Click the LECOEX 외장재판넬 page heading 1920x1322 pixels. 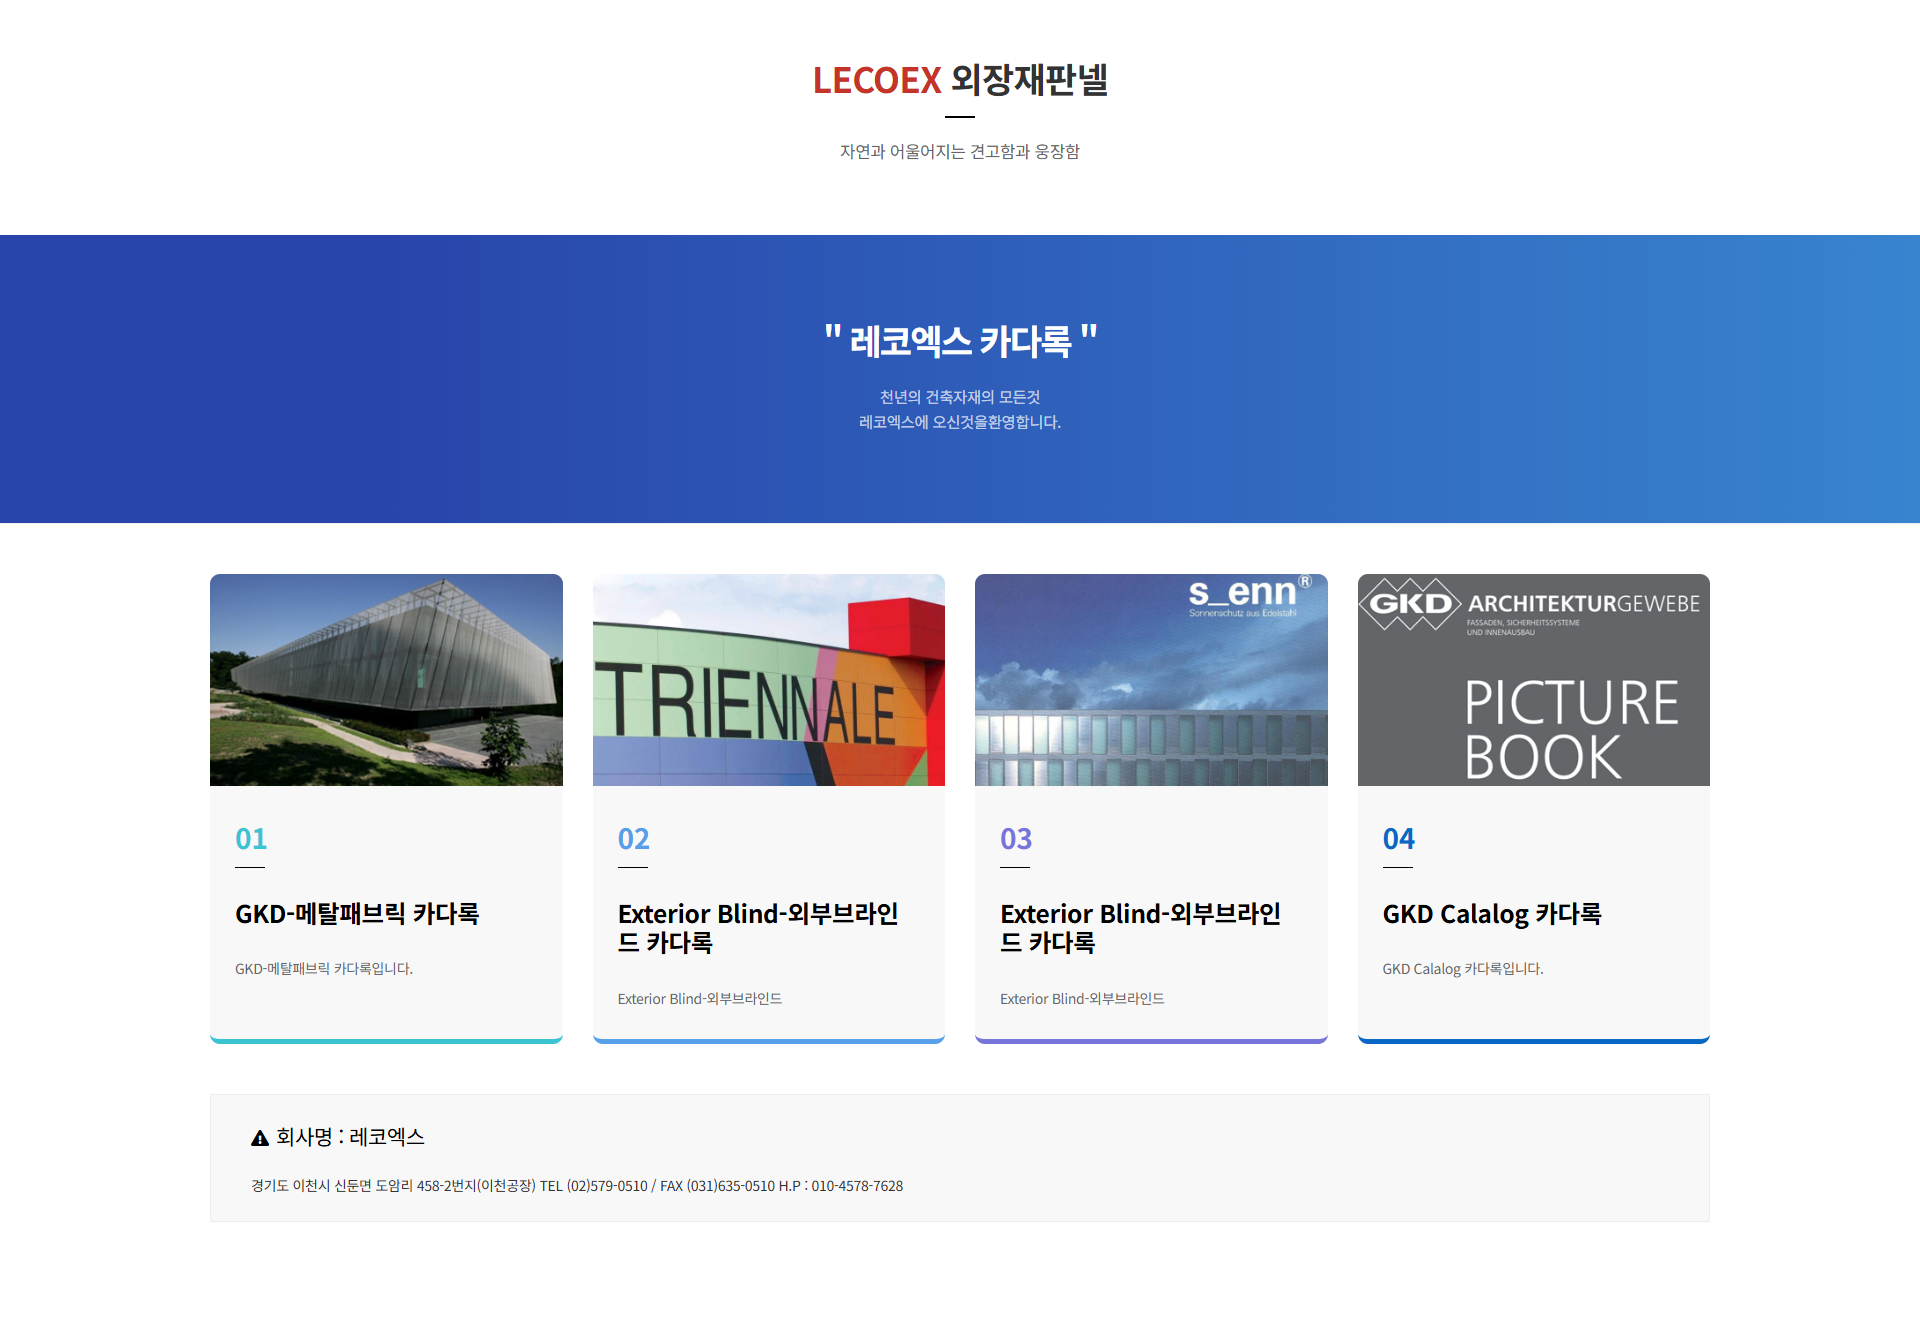[x=960, y=80]
